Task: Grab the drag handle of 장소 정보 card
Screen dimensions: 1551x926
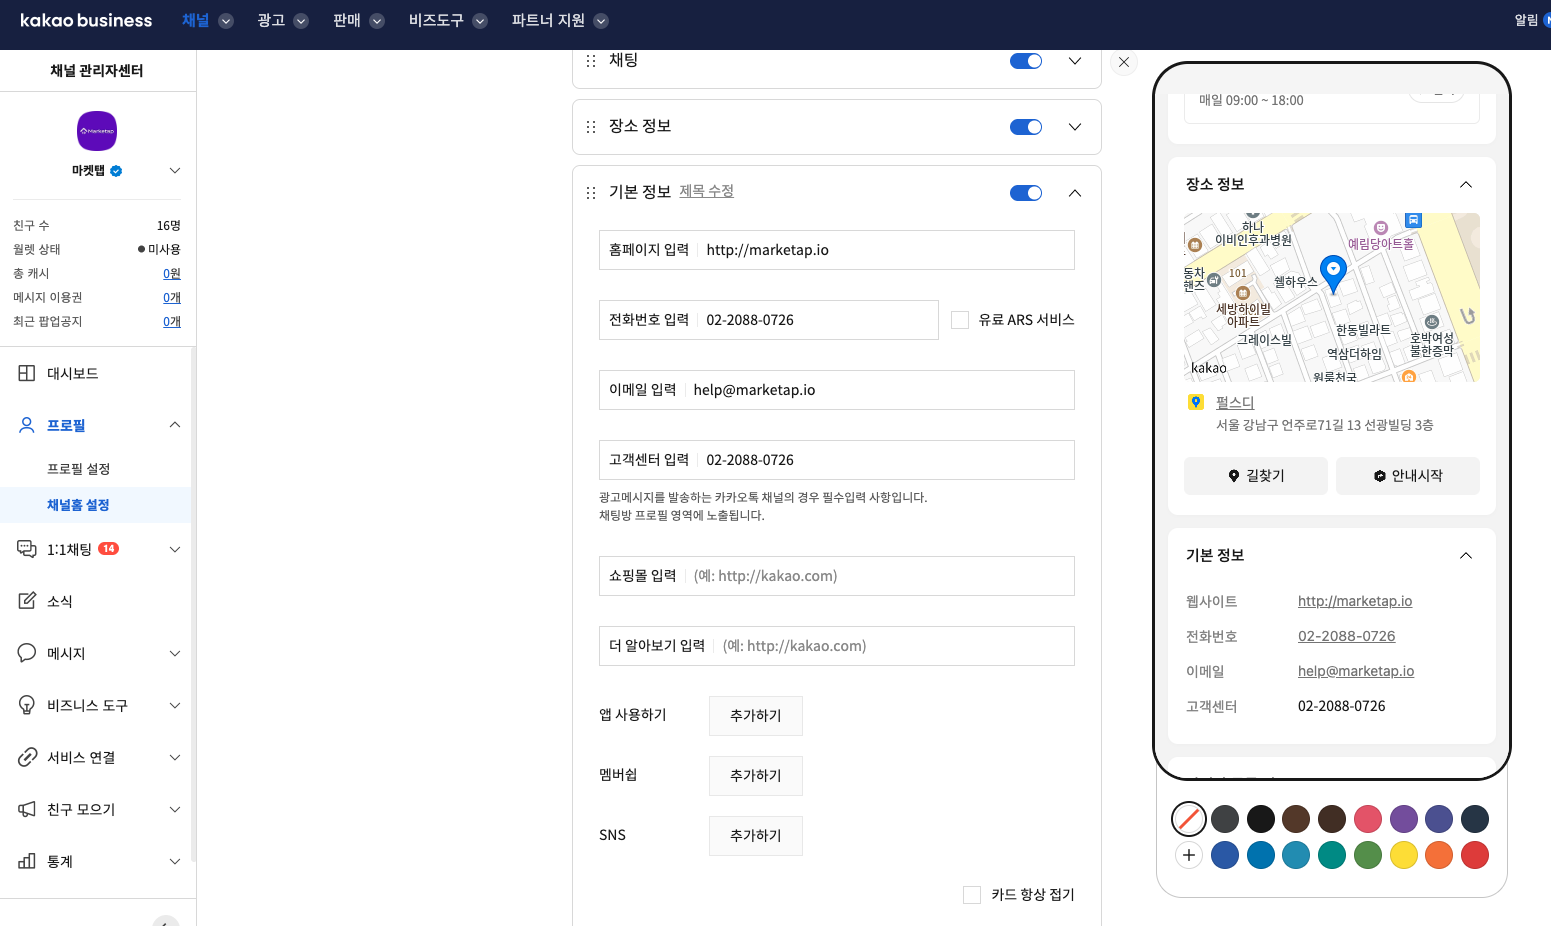Action: [591, 127]
